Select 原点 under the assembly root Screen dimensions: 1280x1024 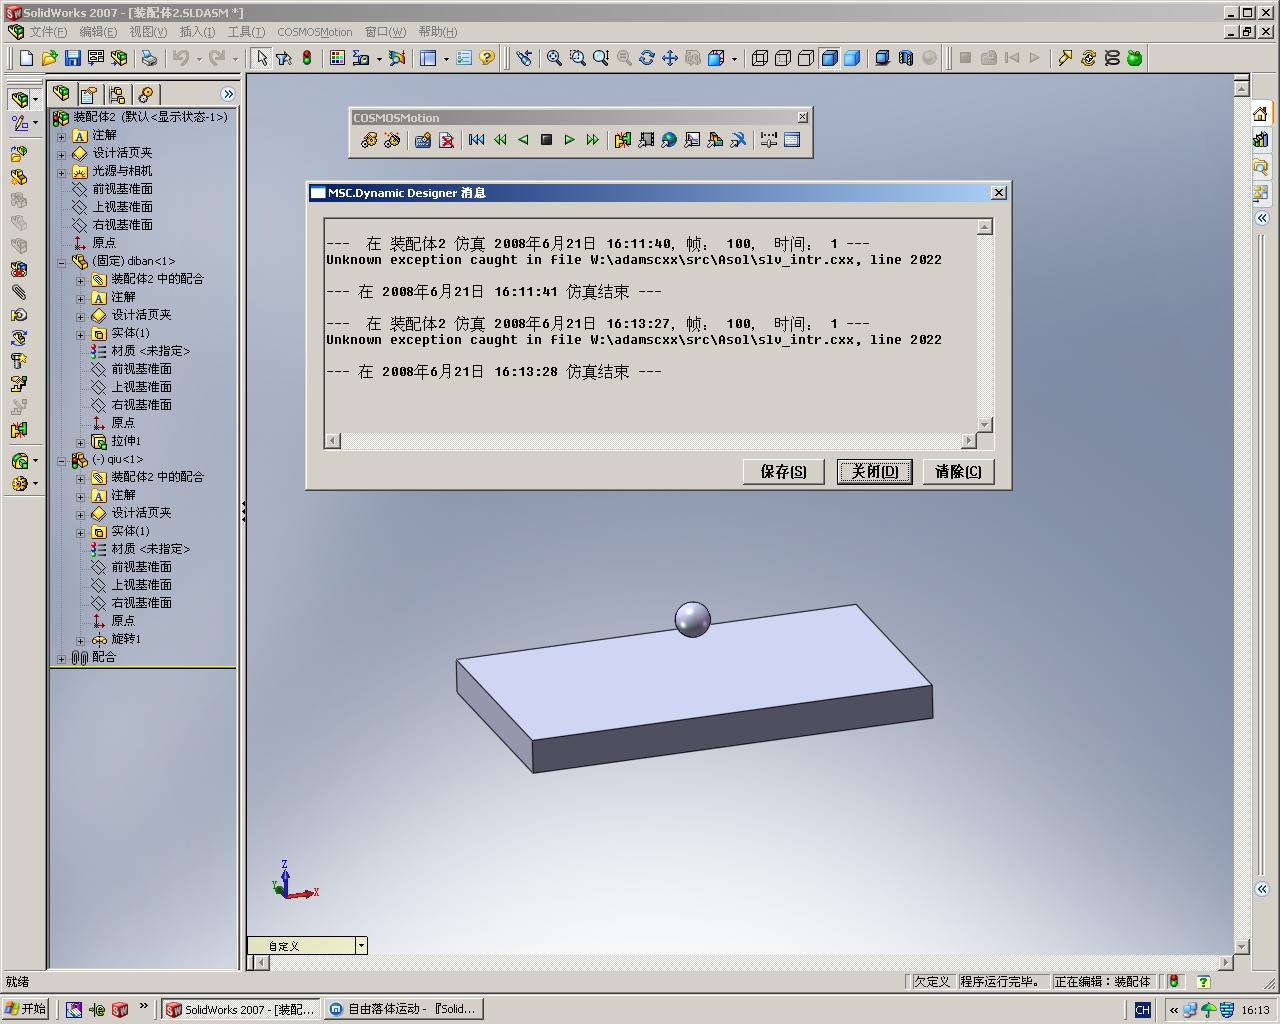click(x=104, y=243)
